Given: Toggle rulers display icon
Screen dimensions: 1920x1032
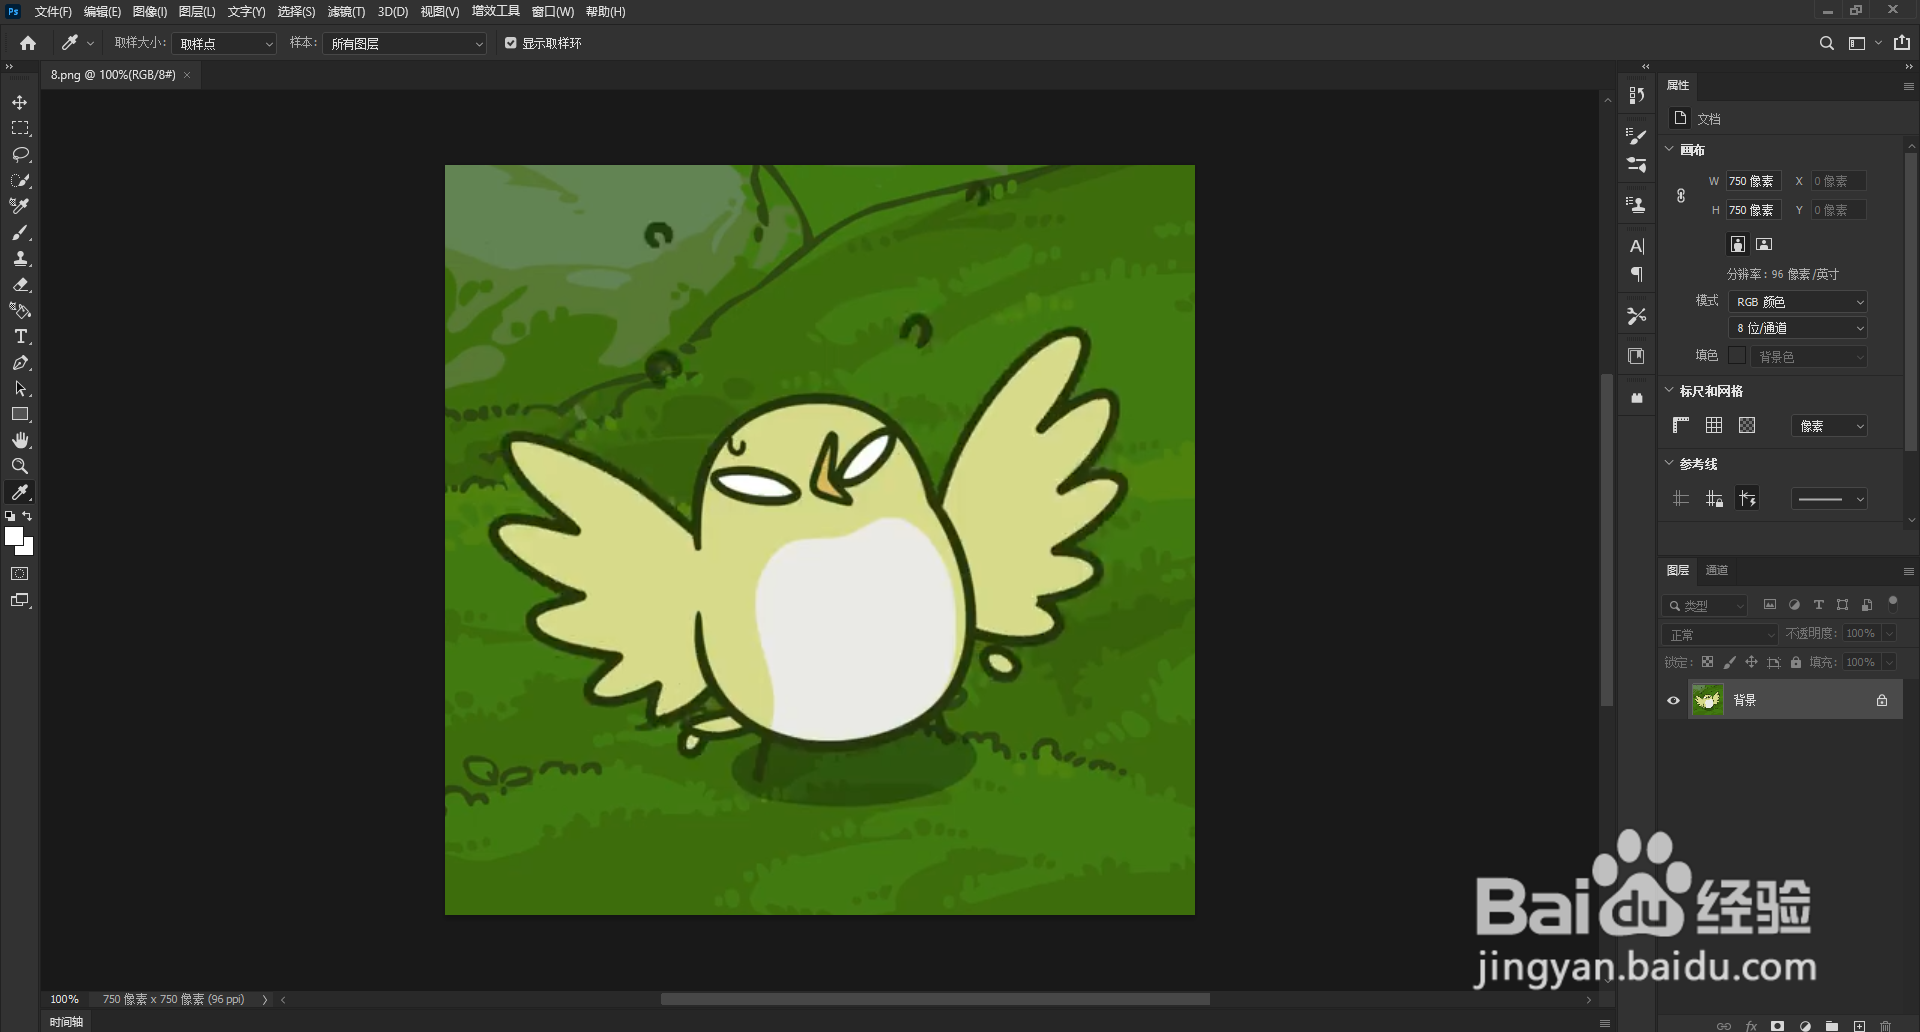Looking at the screenshot, I should tap(1681, 425).
